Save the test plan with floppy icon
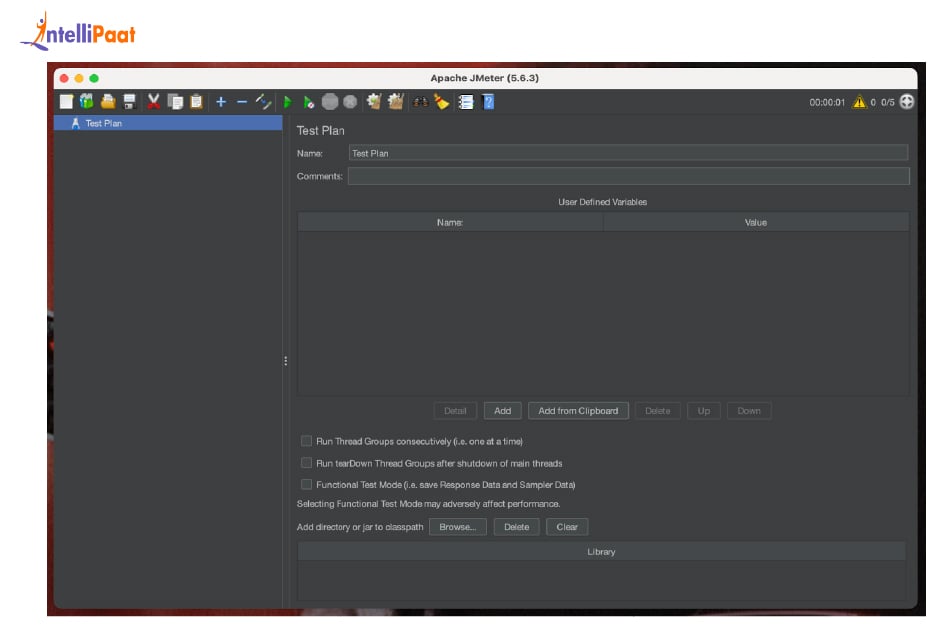 coord(129,102)
